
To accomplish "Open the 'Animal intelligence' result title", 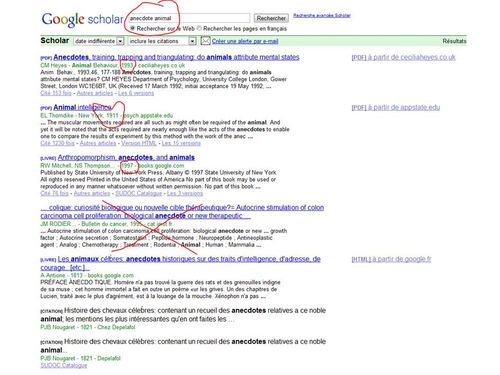I will coord(82,107).
